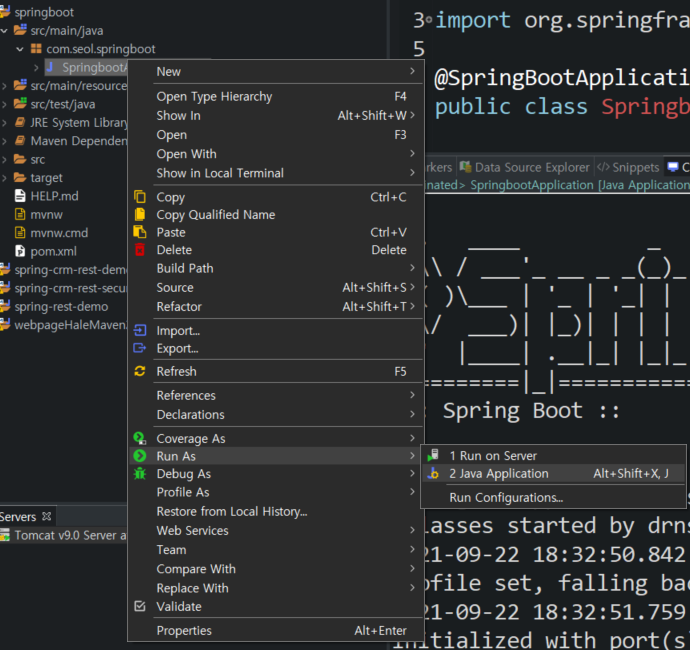Open the Compare With submenu

[275, 569]
